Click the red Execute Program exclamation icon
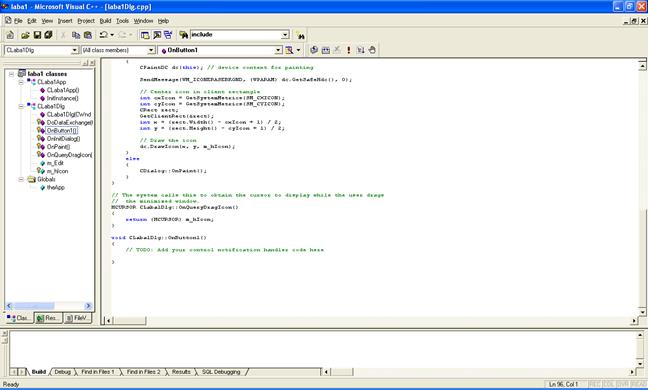This screenshot has height=390, width=648. click(x=348, y=50)
